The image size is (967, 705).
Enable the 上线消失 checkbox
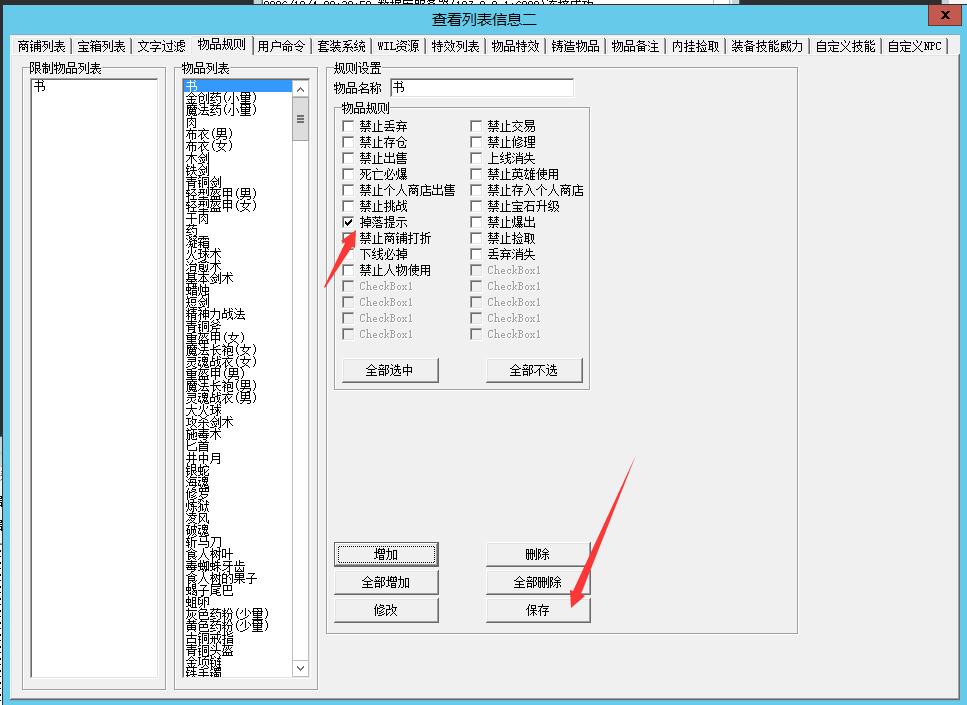pos(476,158)
